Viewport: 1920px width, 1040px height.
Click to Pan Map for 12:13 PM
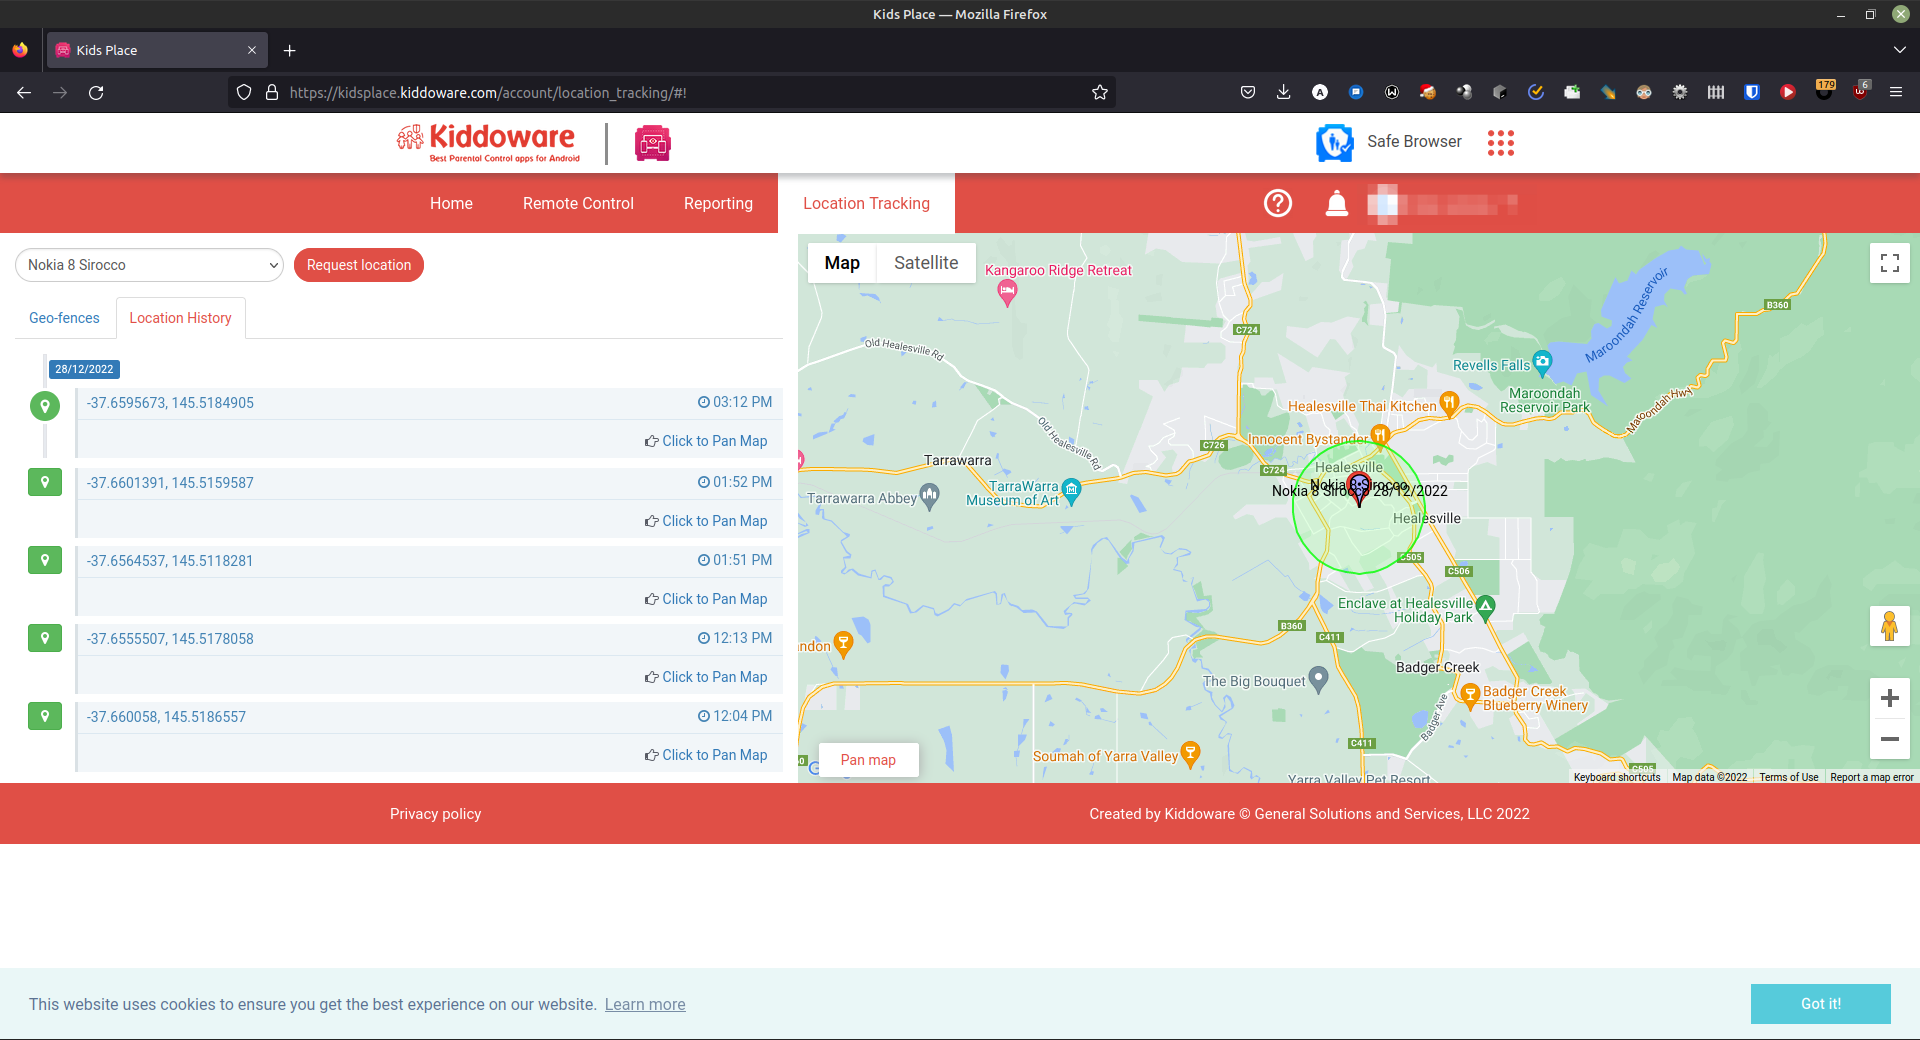[x=706, y=677]
